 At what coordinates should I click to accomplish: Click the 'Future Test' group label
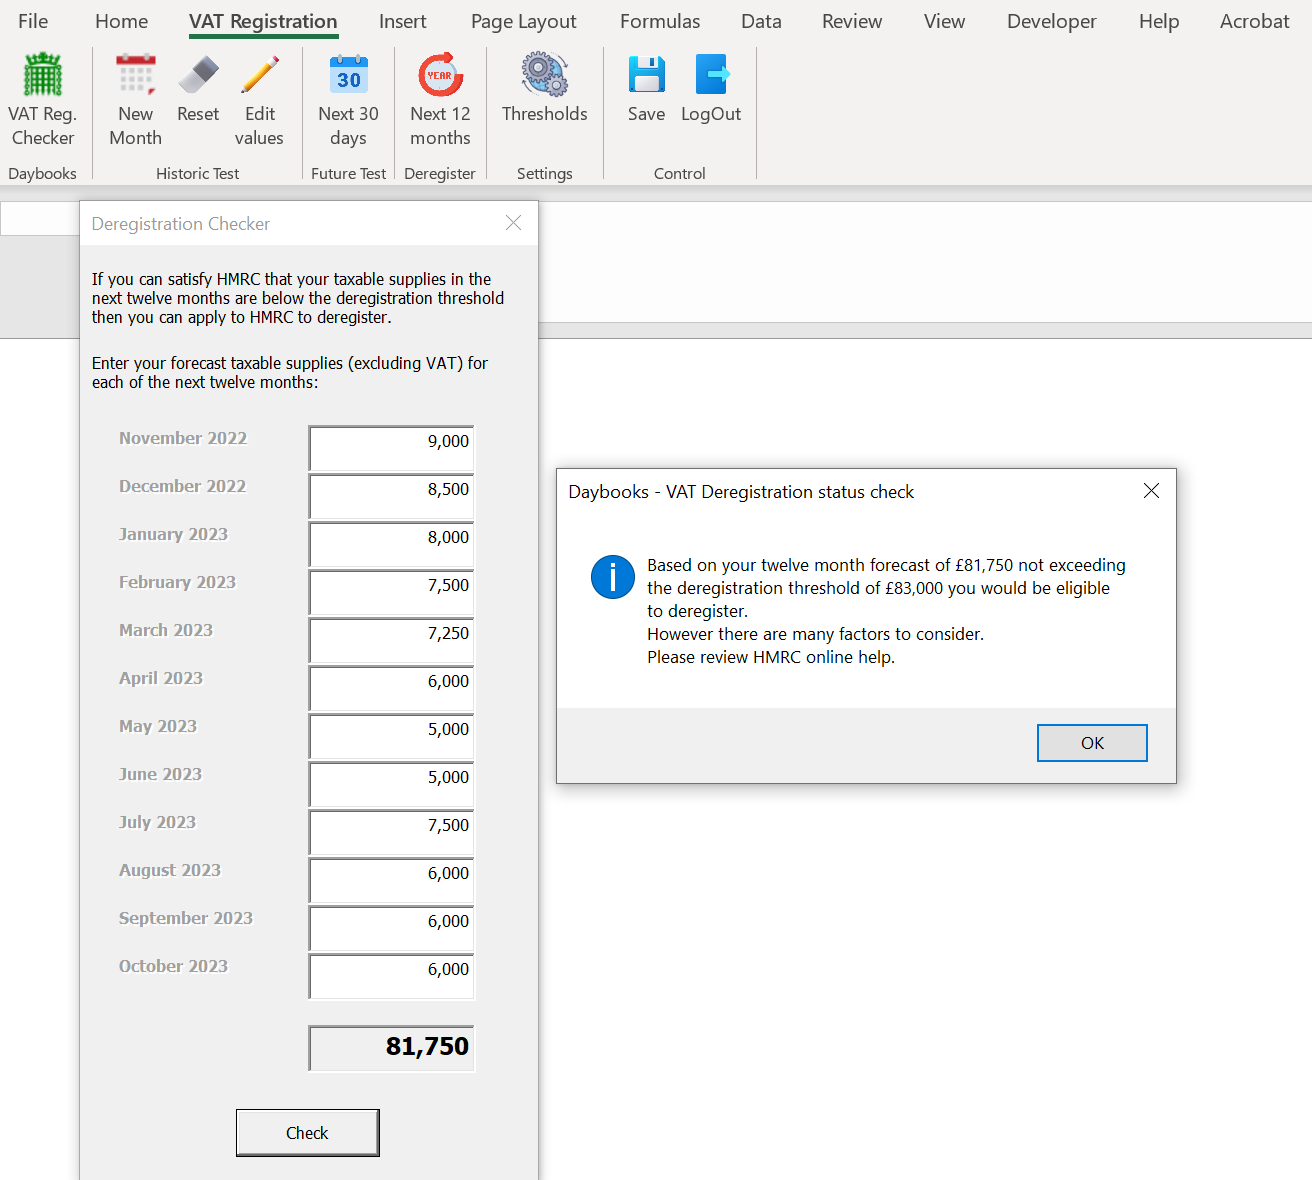click(x=348, y=173)
